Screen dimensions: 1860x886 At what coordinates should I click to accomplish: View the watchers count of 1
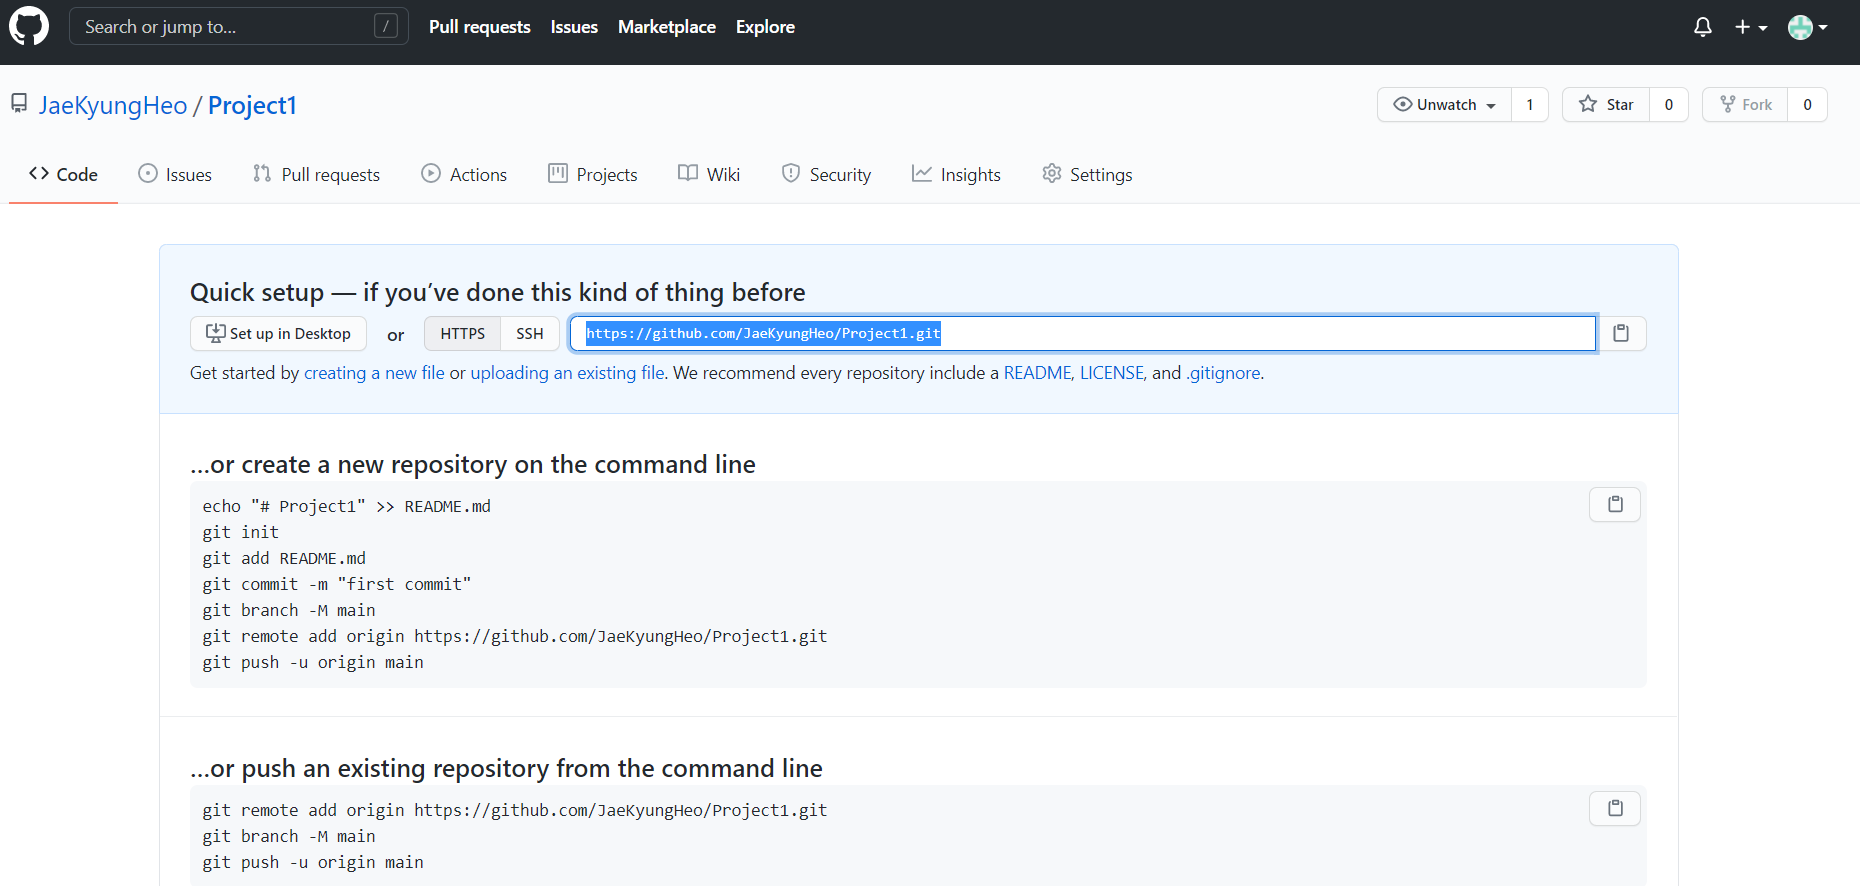point(1529,104)
